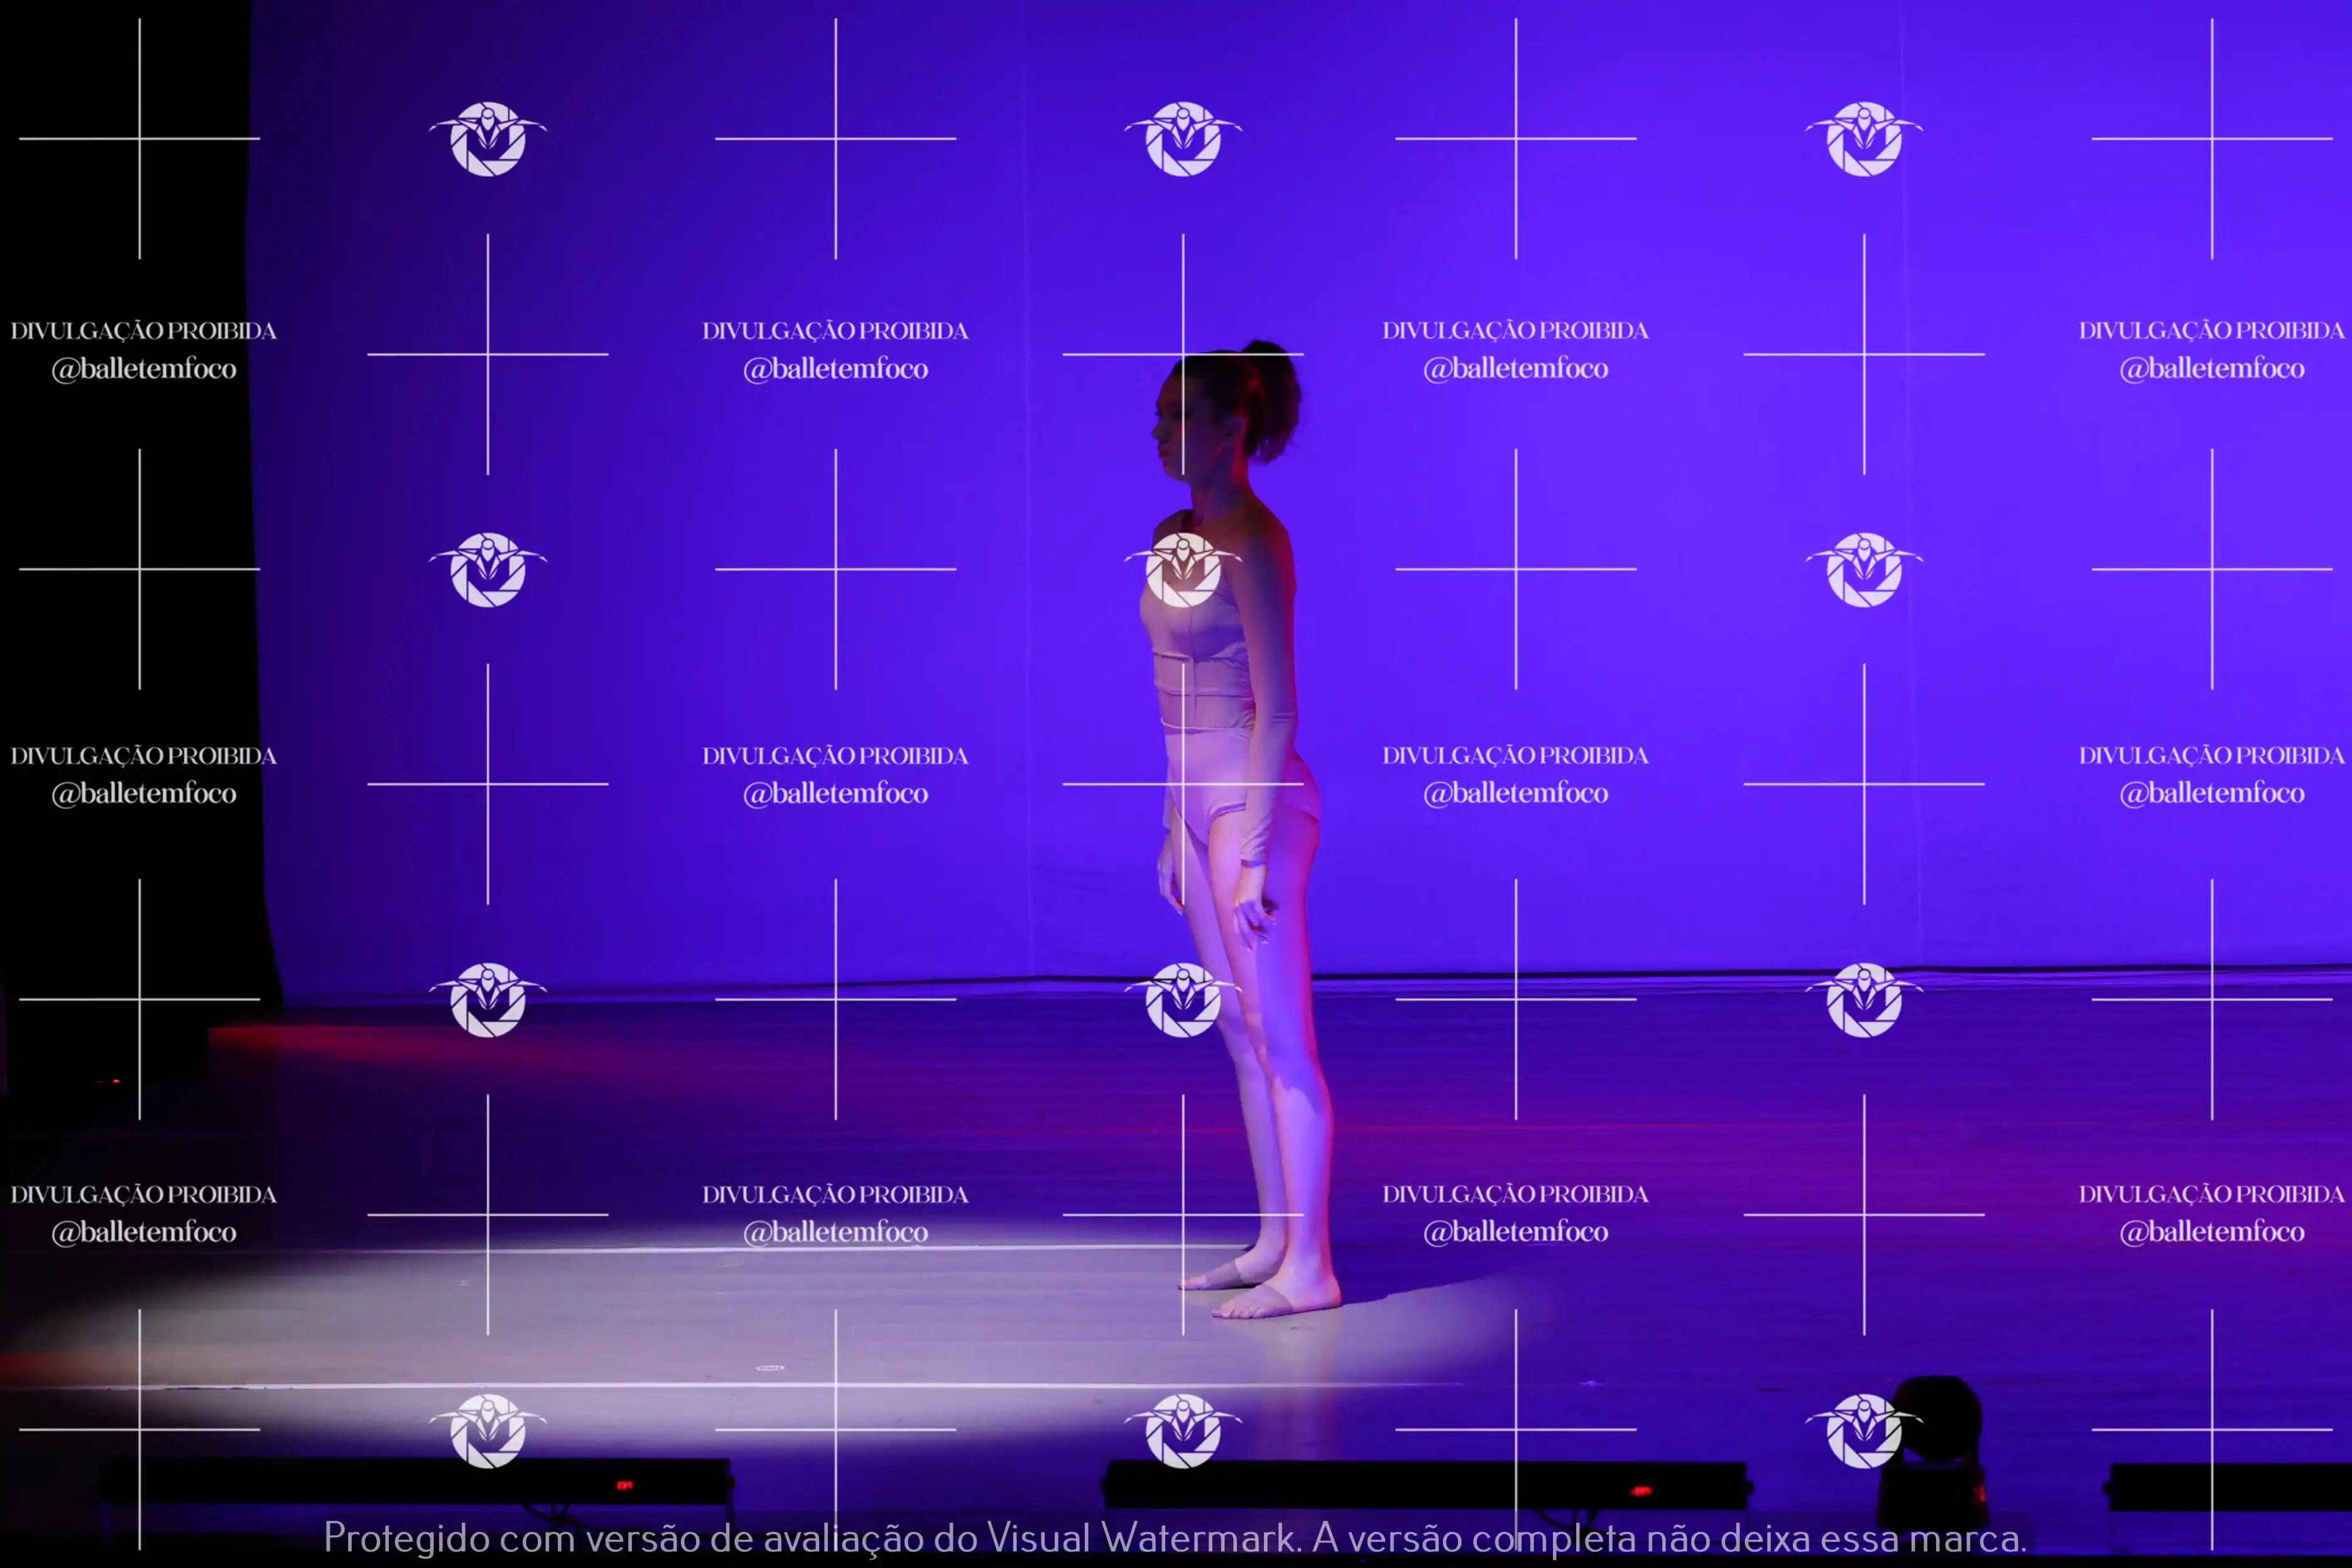Click the watermark logo beside the dancer's knees
The image size is (2352, 1568).
[x=1183, y=999]
